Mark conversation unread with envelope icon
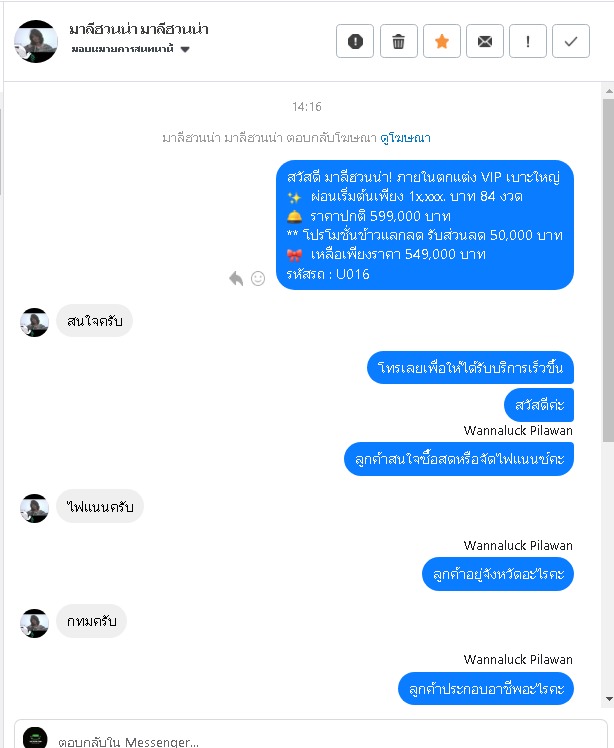This screenshot has width=614, height=748. (x=485, y=41)
